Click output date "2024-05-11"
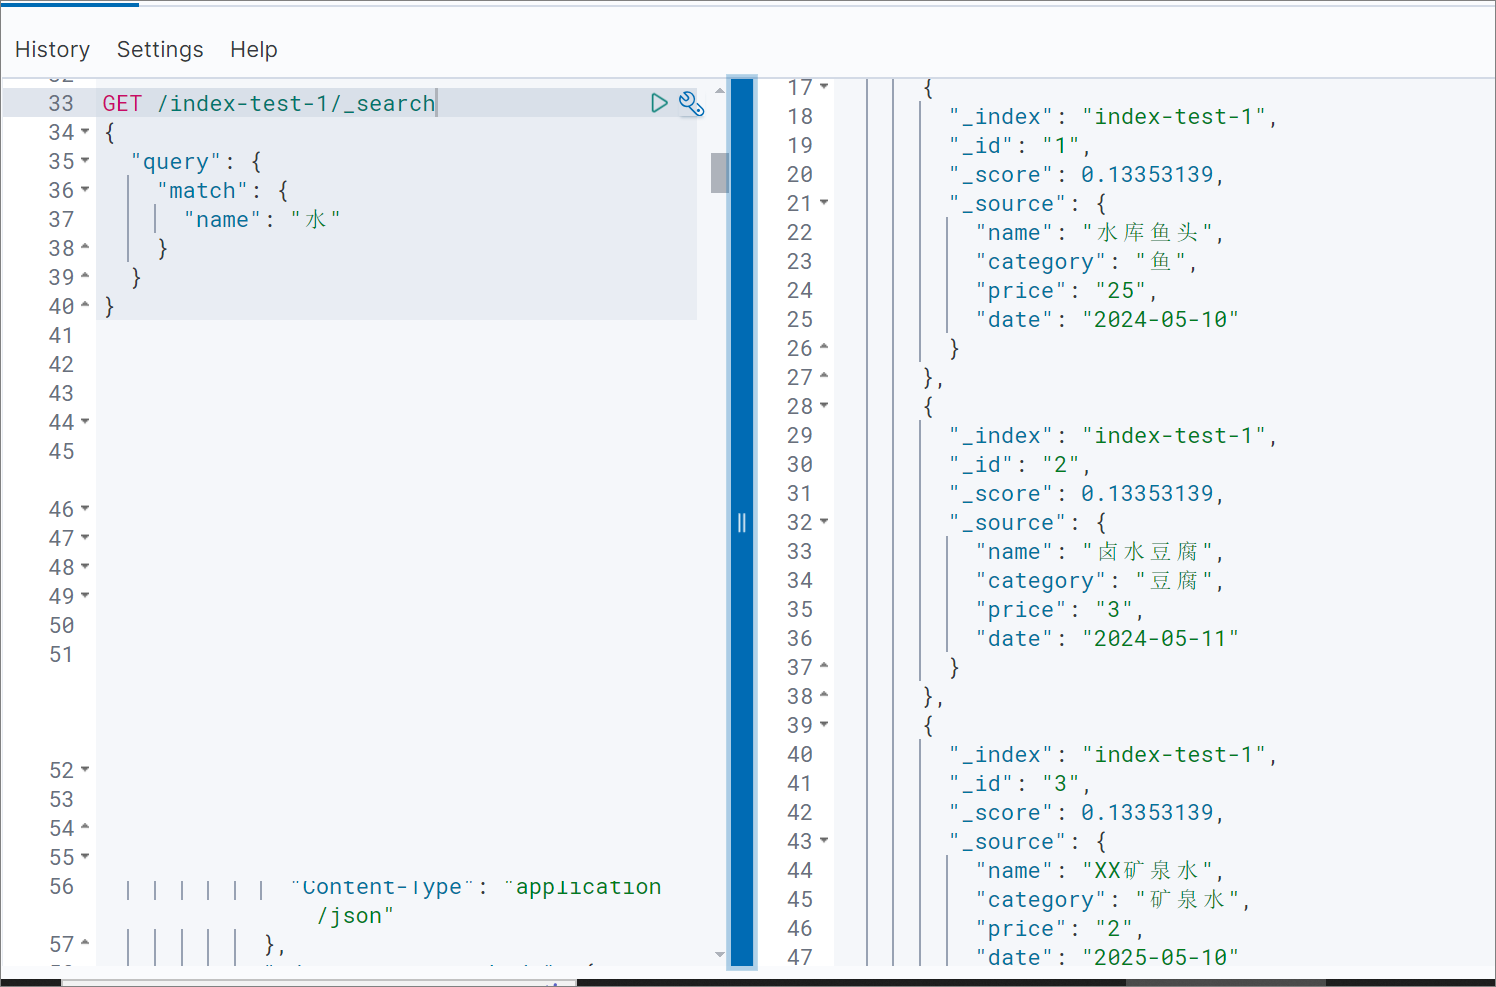The width and height of the screenshot is (1496, 987). (x=1160, y=639)
